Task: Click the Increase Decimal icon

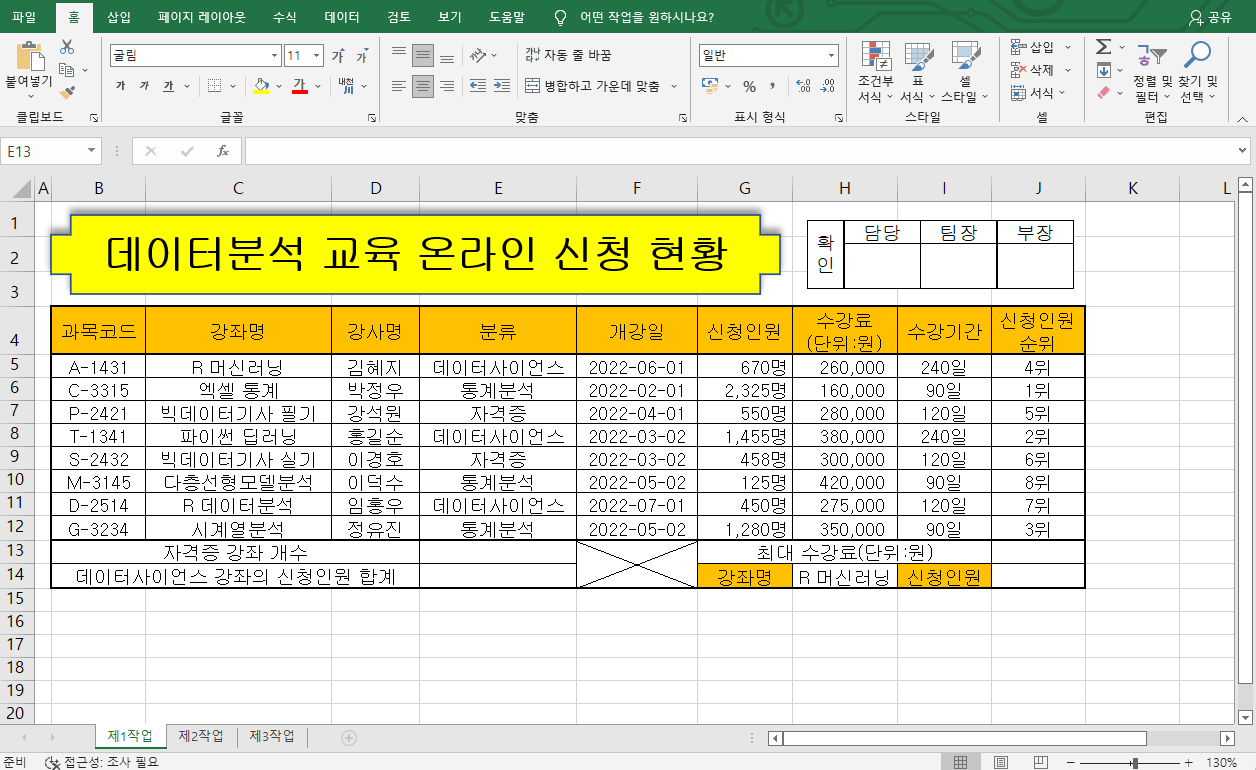Action: coord(802,86)
